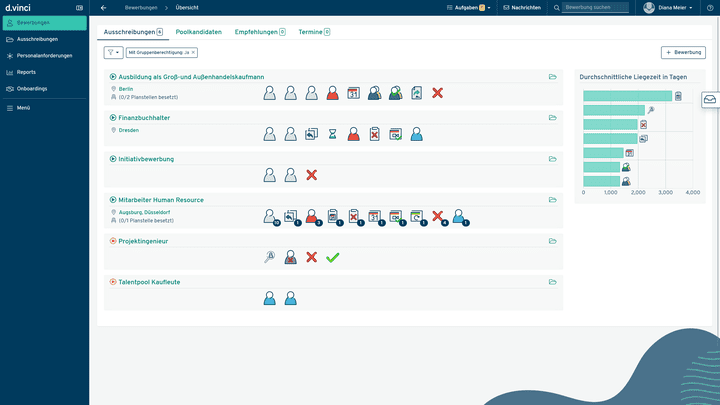720x405 pixels.
Task: Switch to the Poolkandidaten tab
Action: tap(198, 32)
